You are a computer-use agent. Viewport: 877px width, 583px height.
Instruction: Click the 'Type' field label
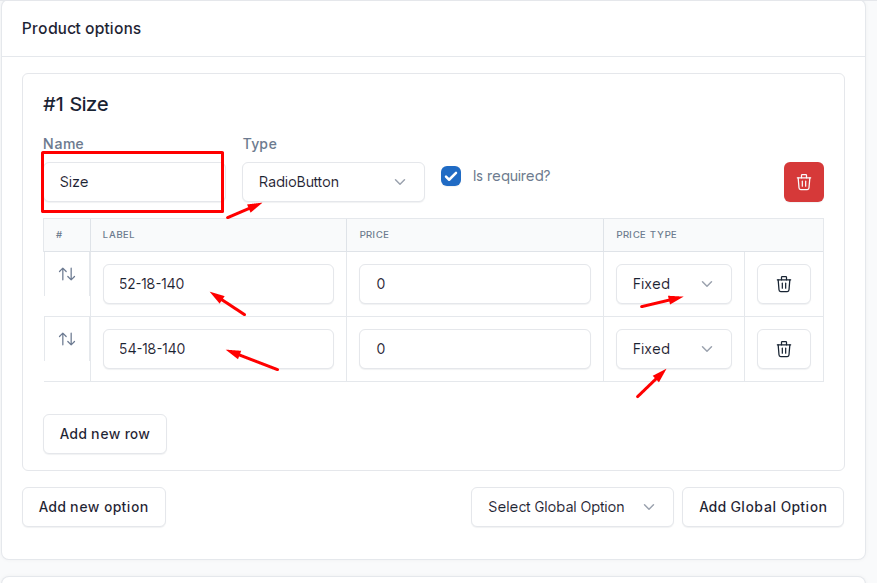point(260,144)
